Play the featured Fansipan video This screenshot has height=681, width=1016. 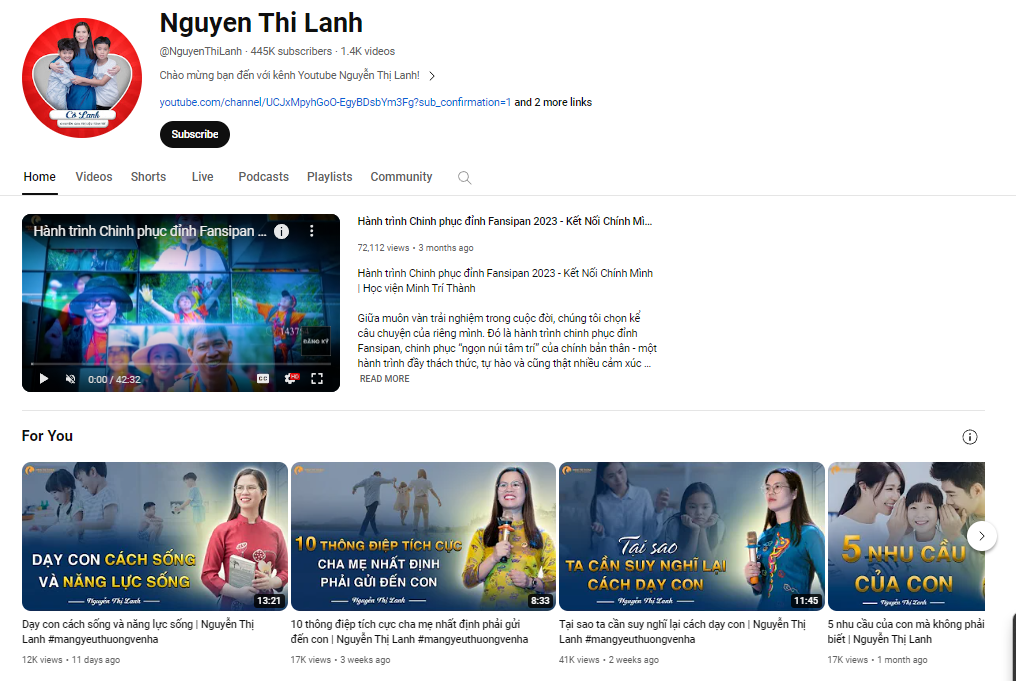pyautogui.click(x=43, y=379)
